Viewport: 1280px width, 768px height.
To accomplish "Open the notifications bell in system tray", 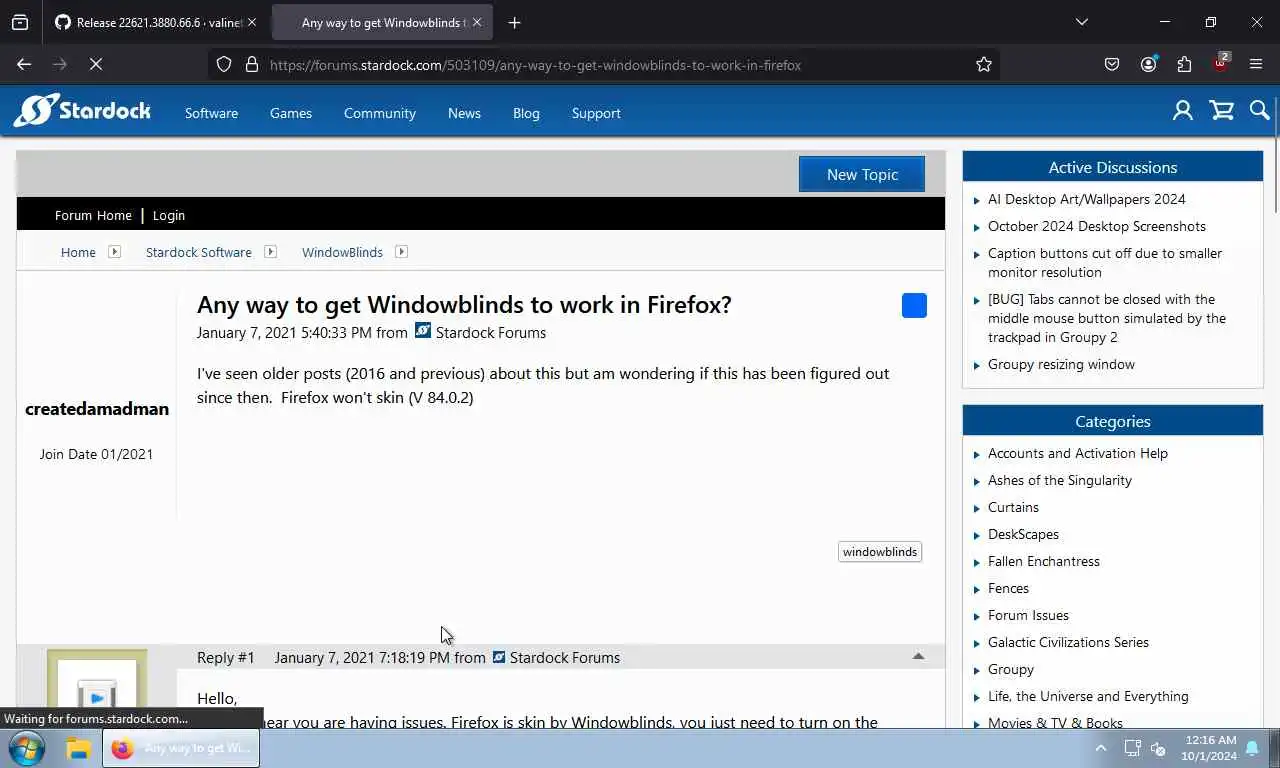I will (x=1252, y=747).
